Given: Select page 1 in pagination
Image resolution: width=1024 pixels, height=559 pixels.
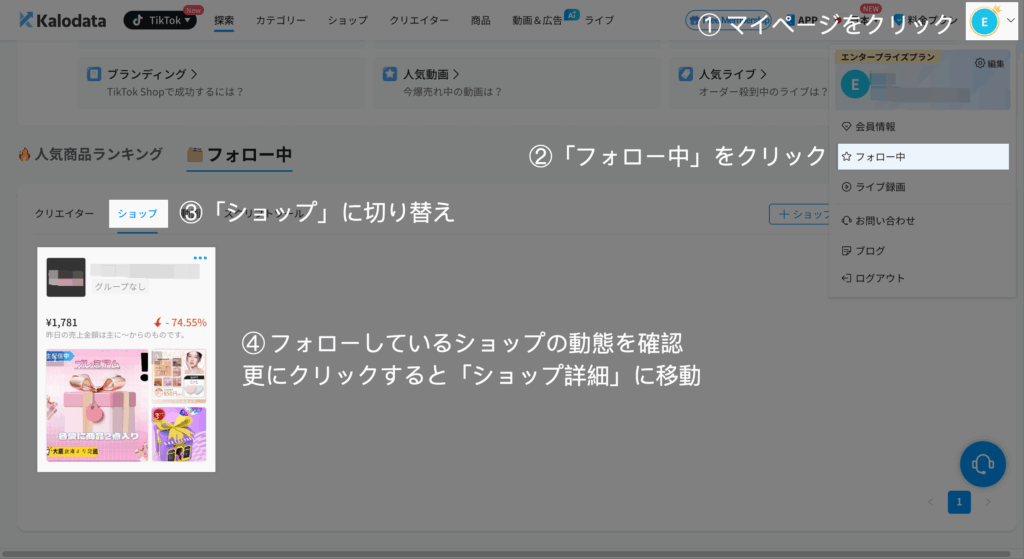Looking at the screenshot, I should click(959, 502).
